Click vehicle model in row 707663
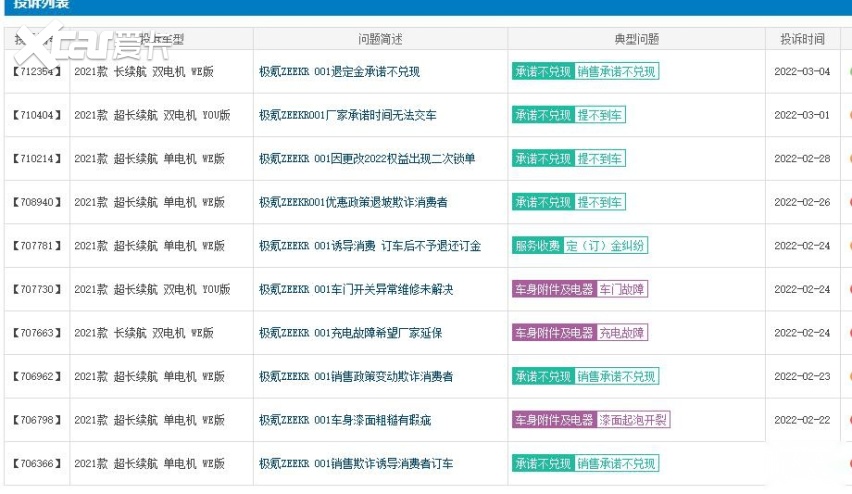 tap(144, 333)
